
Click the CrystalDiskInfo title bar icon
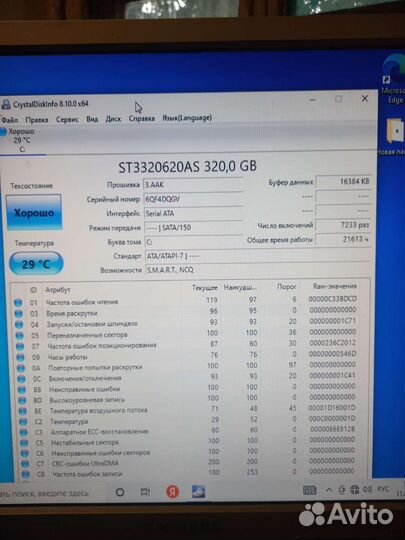[x=6, y=104]
